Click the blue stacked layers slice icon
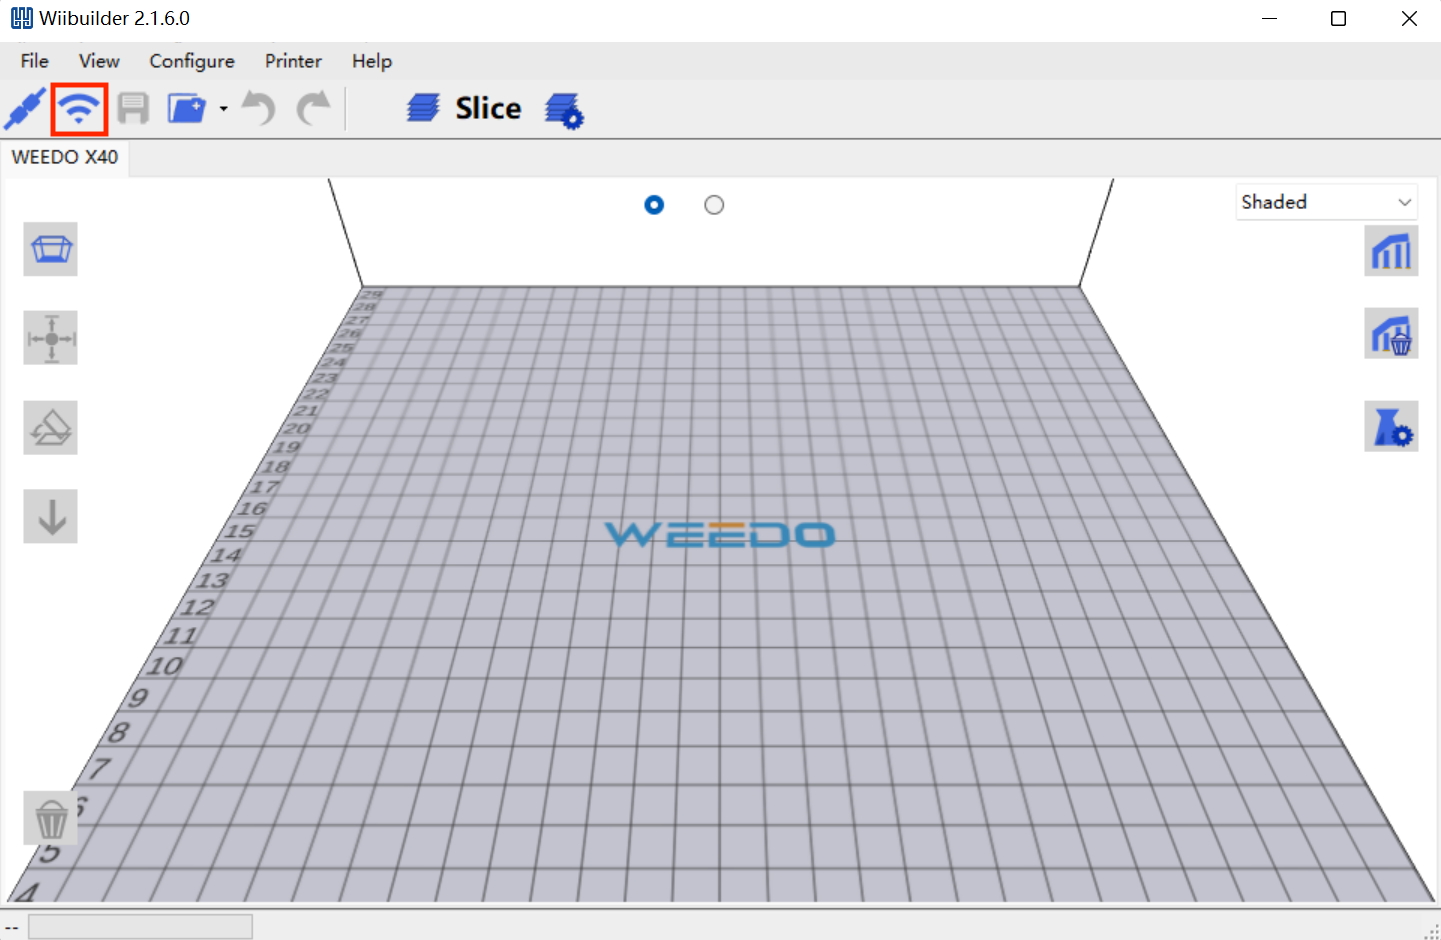The width and height of the screenshot is (1441, 940). 424,108
